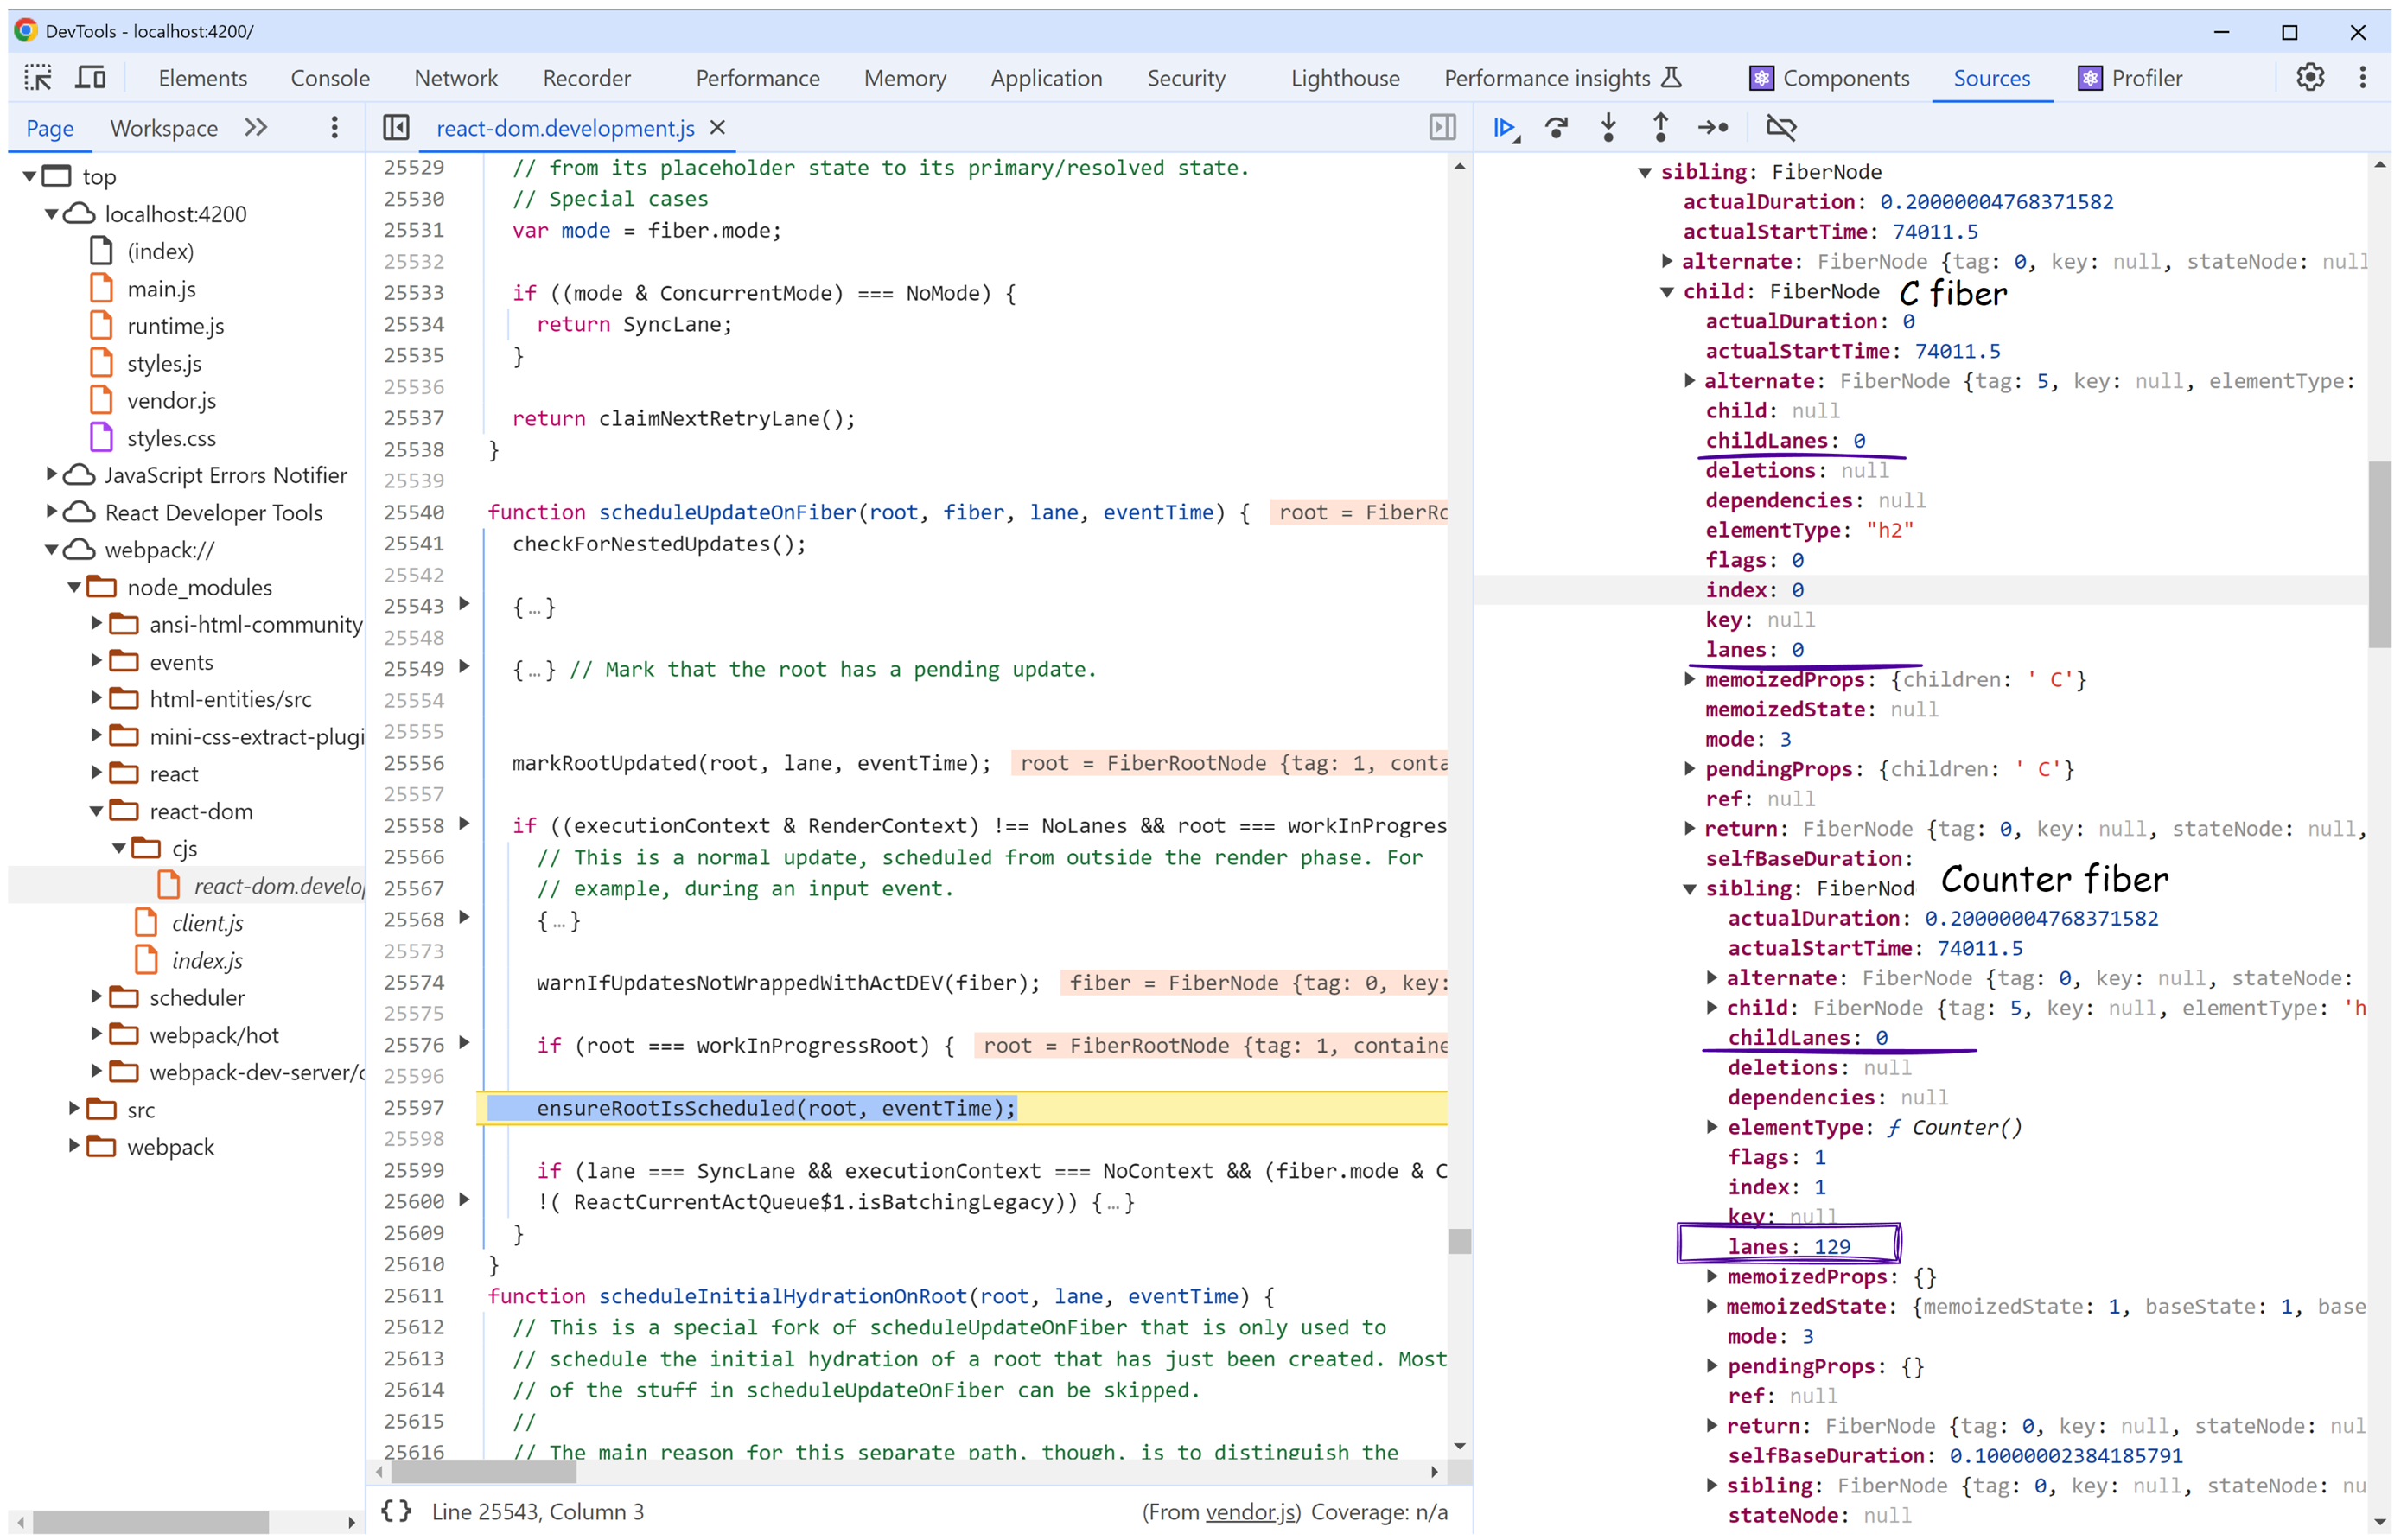Switch to the Elements tab

[x=203, y=78]
